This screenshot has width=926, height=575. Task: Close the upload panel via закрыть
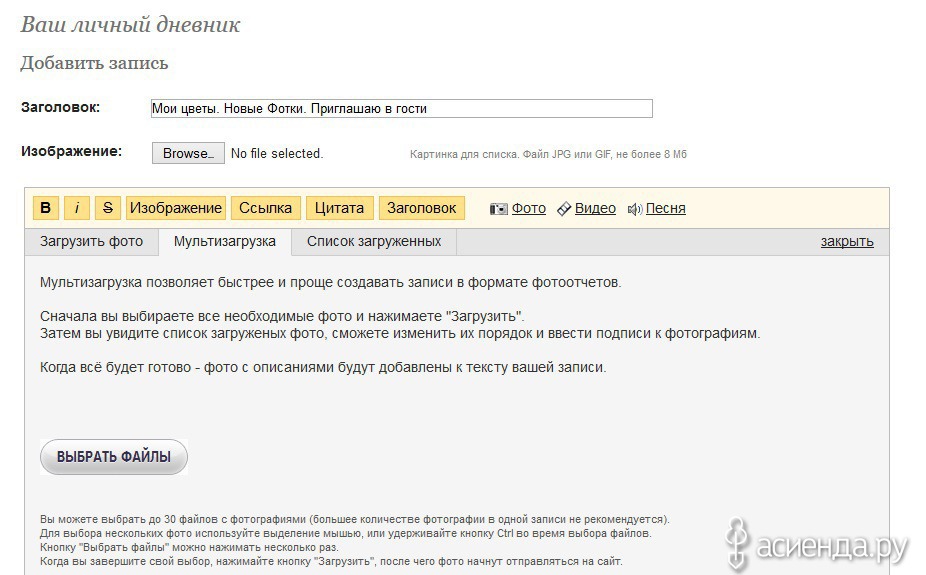[x=847, y=241]
